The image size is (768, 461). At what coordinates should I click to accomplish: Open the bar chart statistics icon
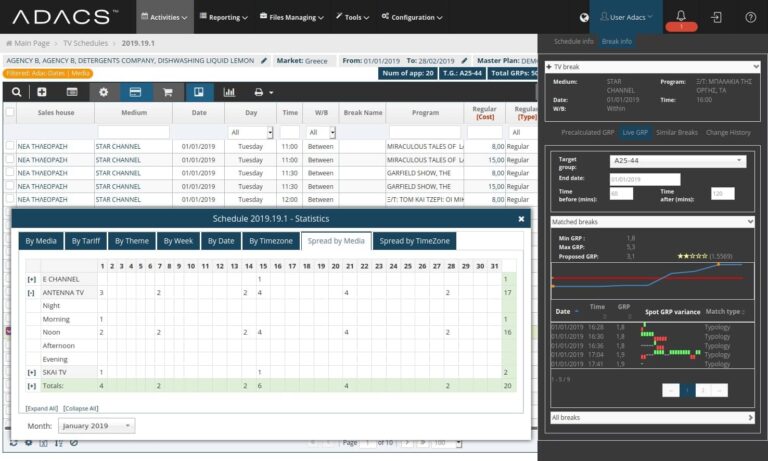(229, 92)
